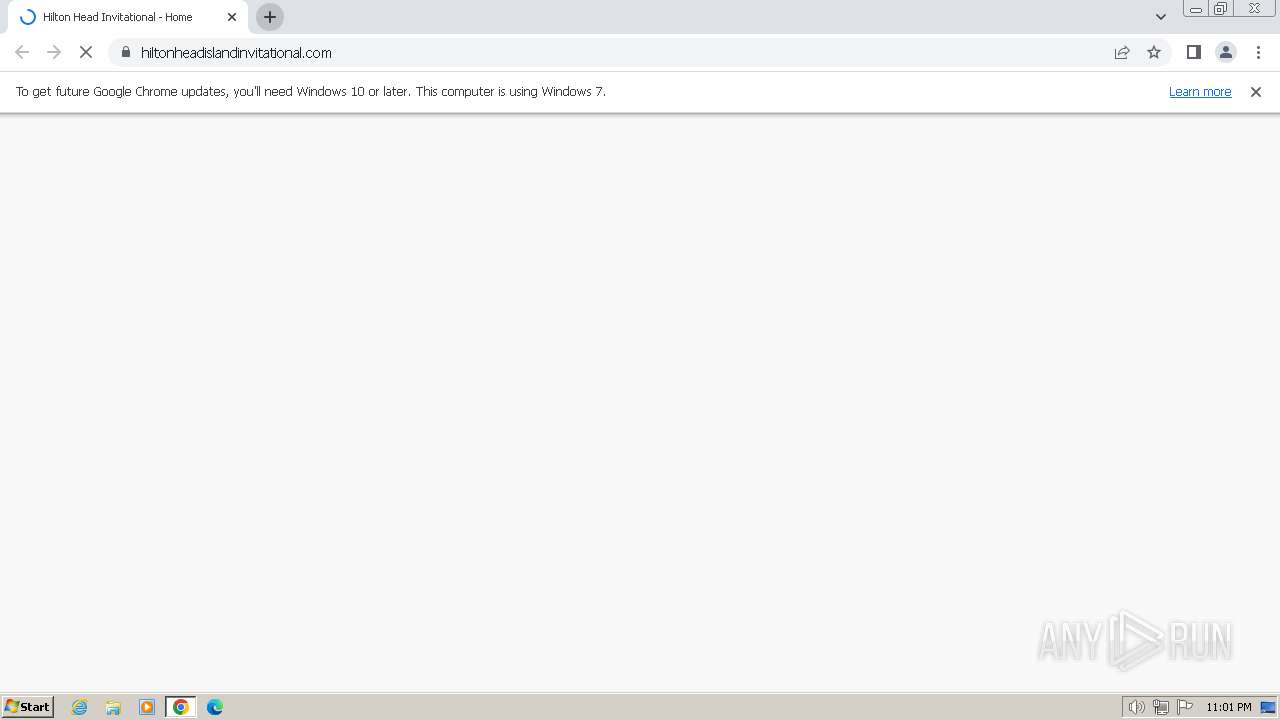Go back to previous page

(x=22, y=52)
